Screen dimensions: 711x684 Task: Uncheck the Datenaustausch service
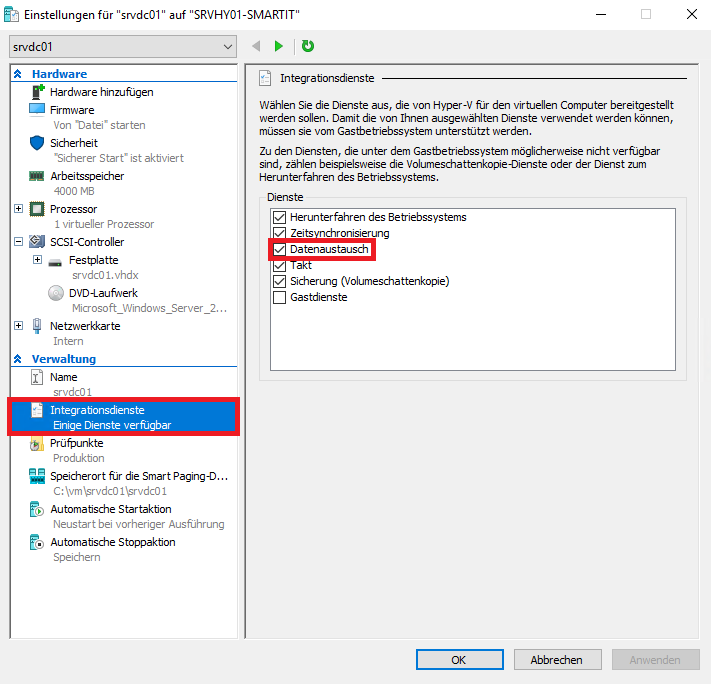tap(279, 249)
